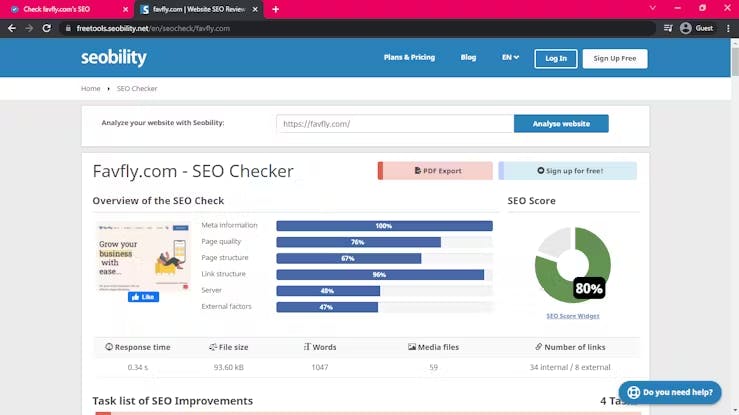739x415 pixels.
Task: Click '34 internal / 8 external' links value
Action: coord(570,367)
